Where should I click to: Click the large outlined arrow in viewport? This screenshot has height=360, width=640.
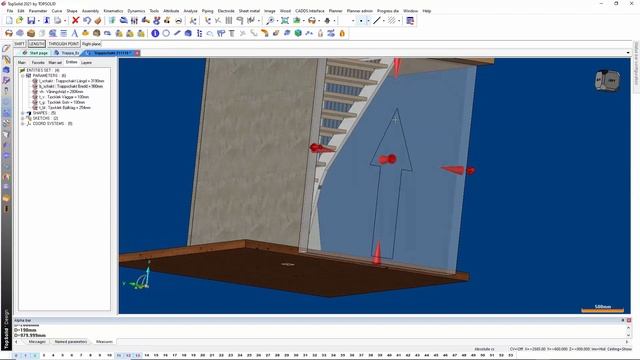(x=391, y=184)
